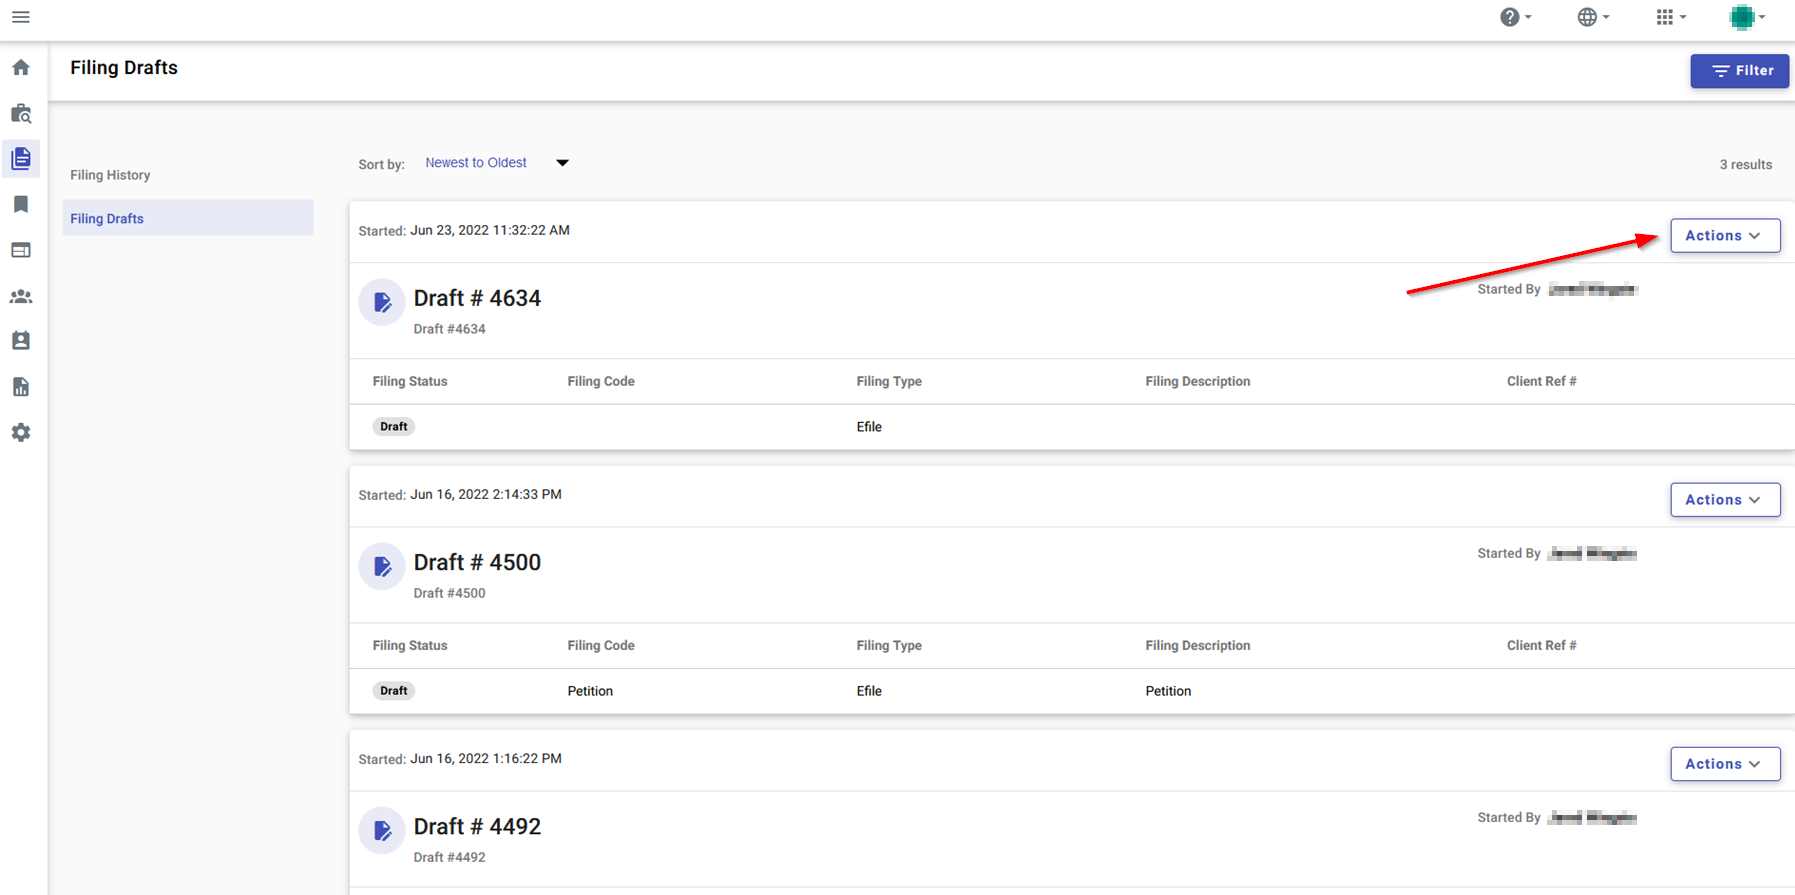
Task: Switch to the Filing History tab
Action: click(x=110, y=175)
